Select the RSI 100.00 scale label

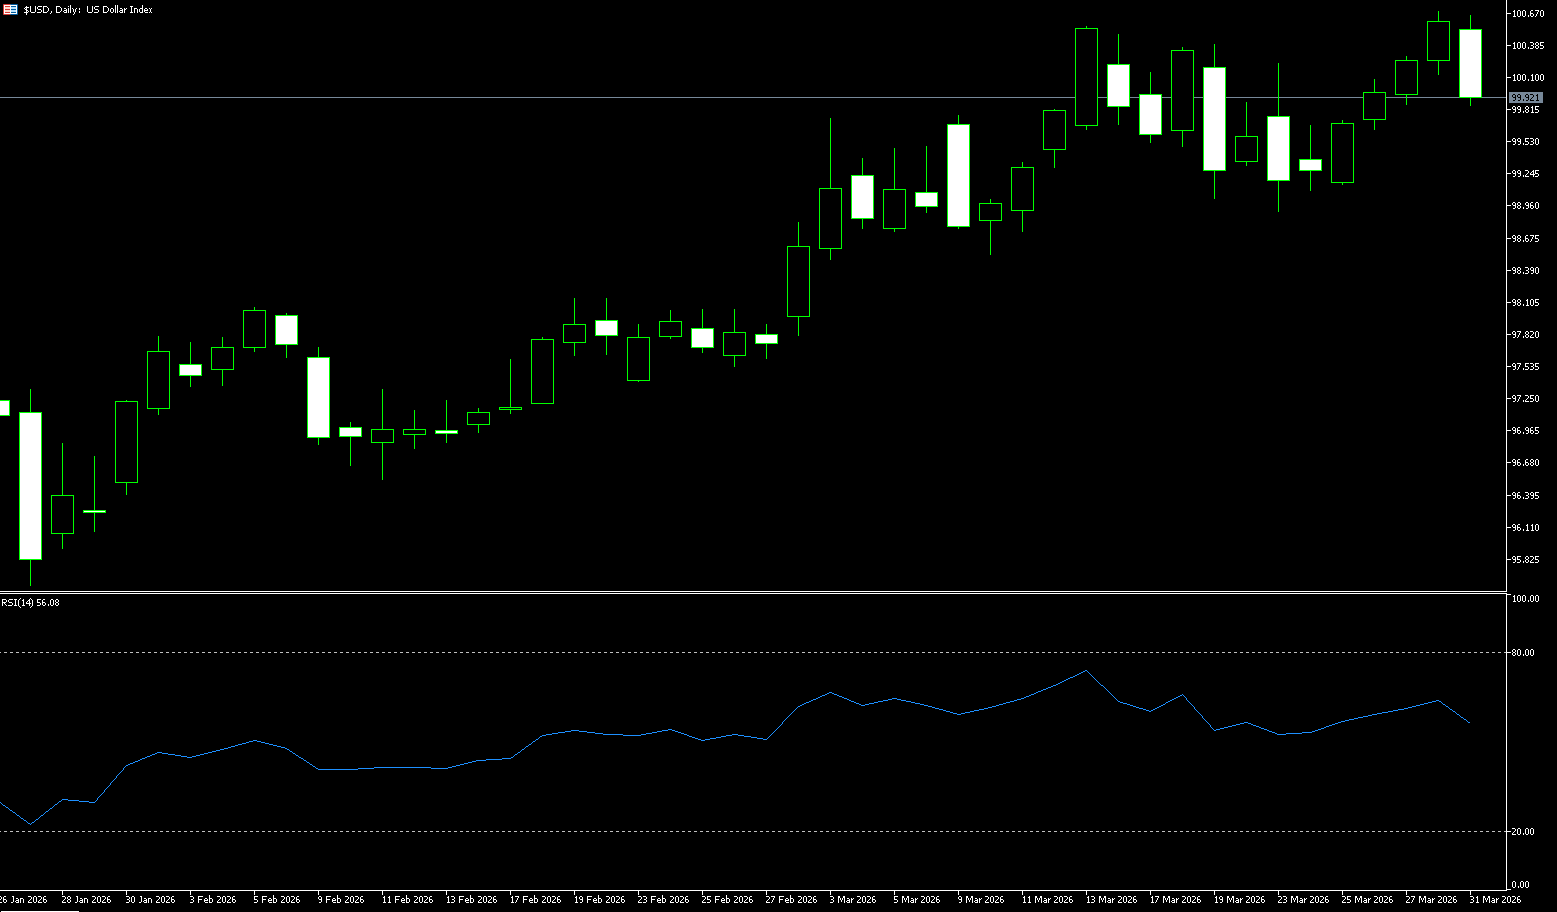pos(1525,598)
